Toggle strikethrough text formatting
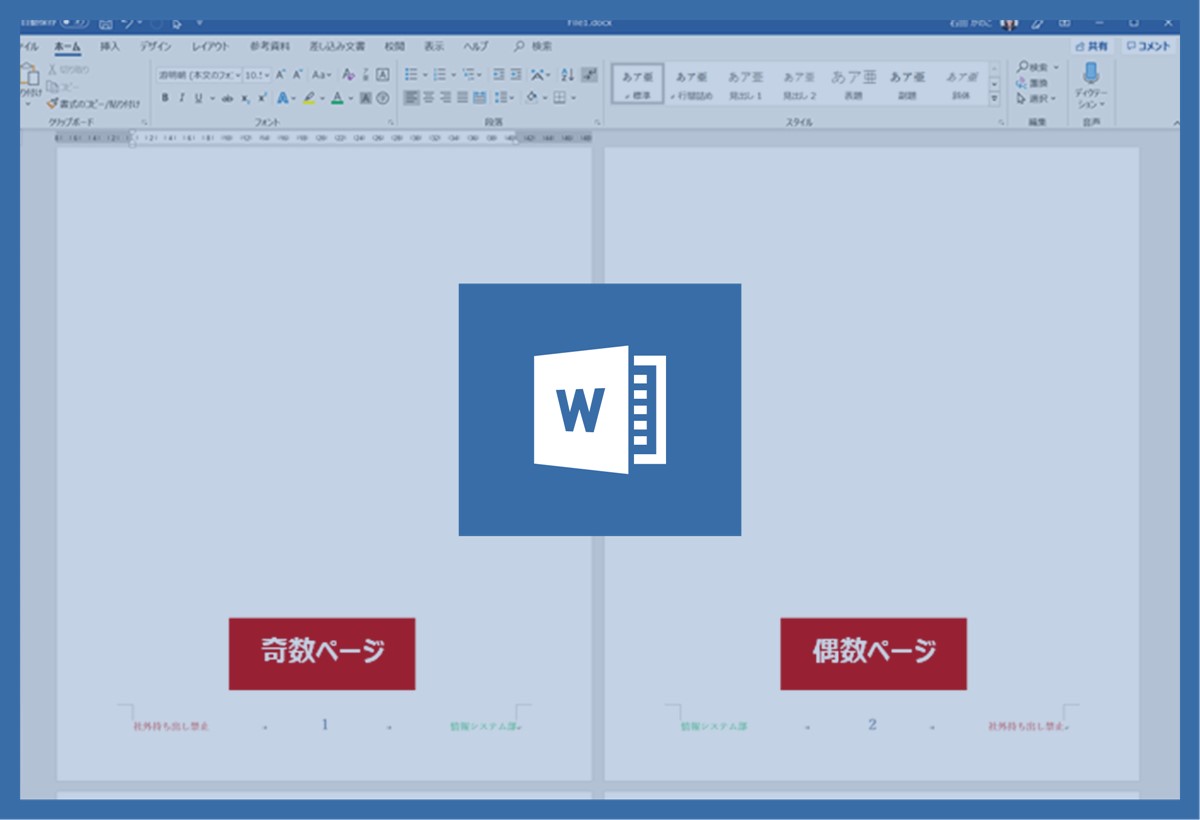Viewport: 1200px width, 820px height. point(227,98)
